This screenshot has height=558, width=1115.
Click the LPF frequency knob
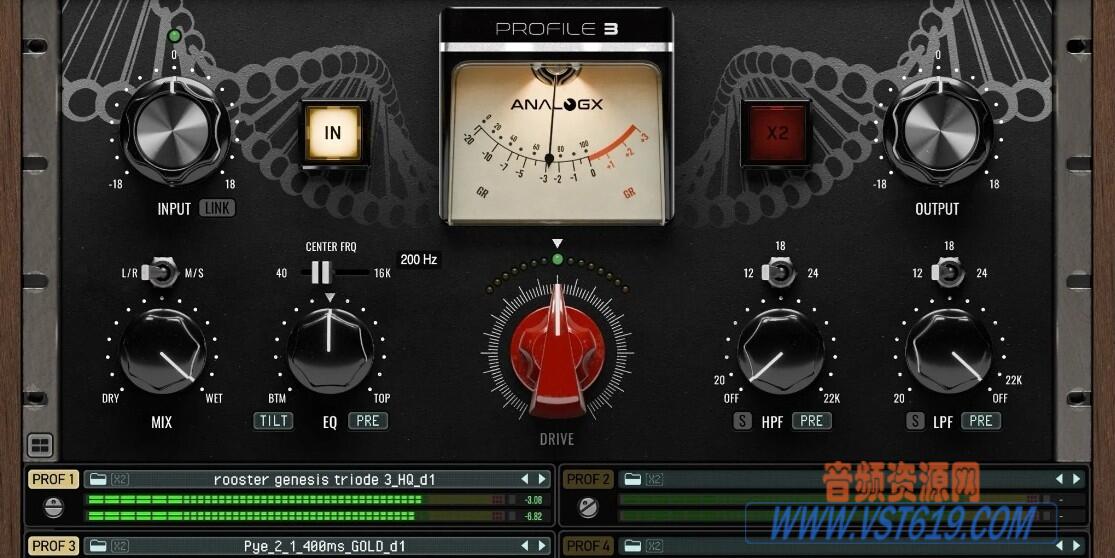(x=949, y=351)
